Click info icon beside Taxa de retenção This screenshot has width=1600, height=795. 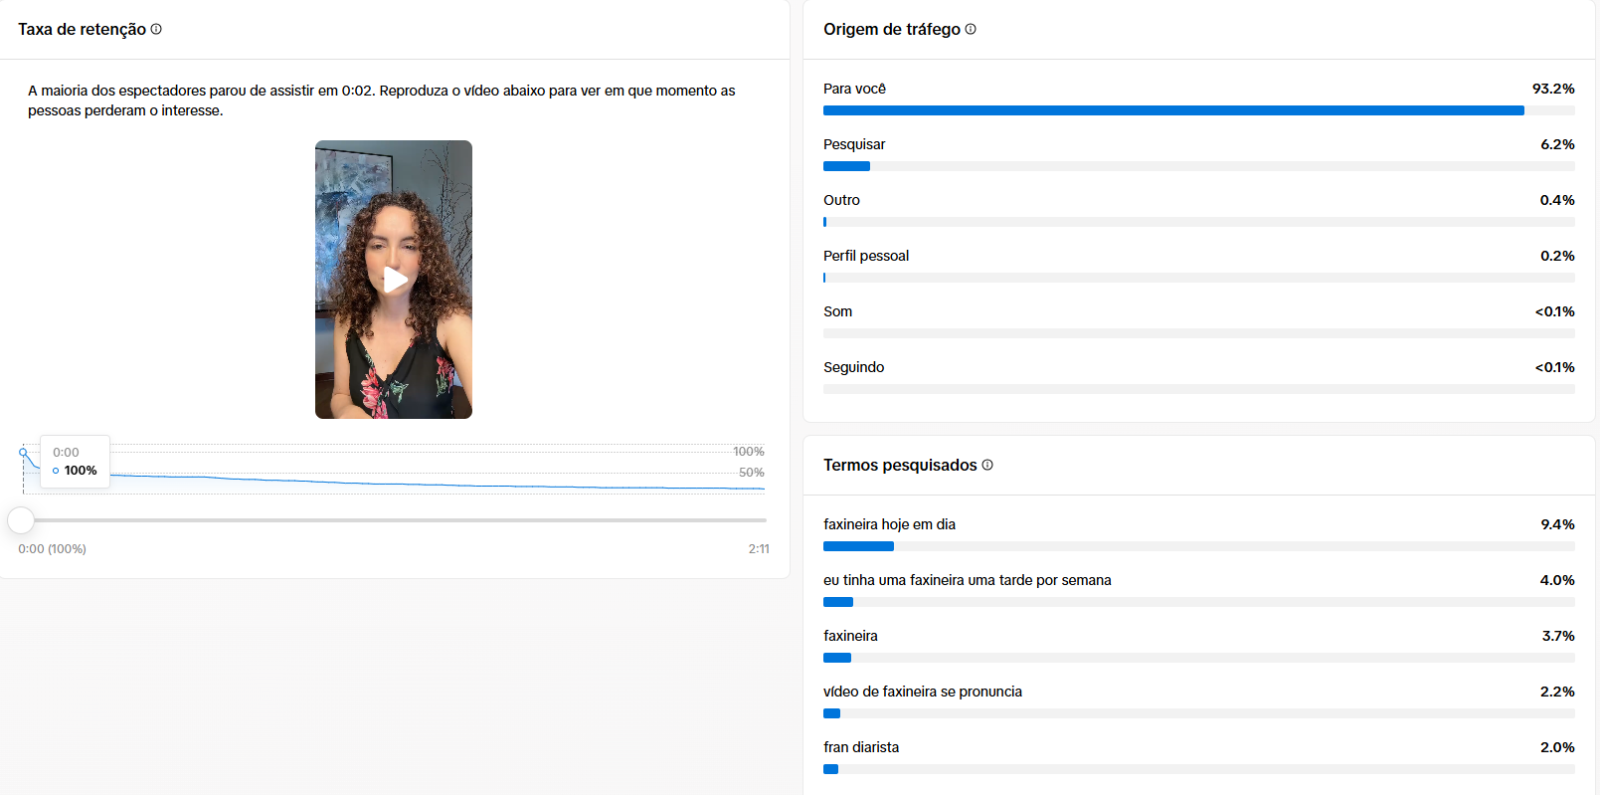click(x=156, y=29)
